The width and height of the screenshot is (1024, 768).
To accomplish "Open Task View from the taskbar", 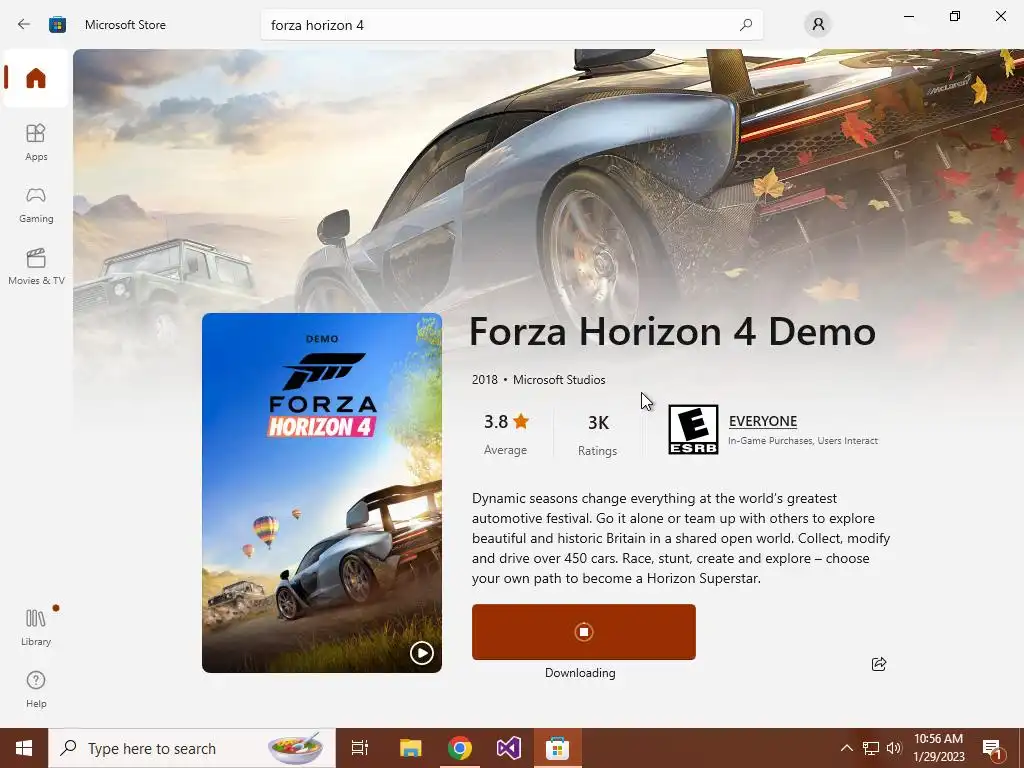I will [x=359, y=748].
